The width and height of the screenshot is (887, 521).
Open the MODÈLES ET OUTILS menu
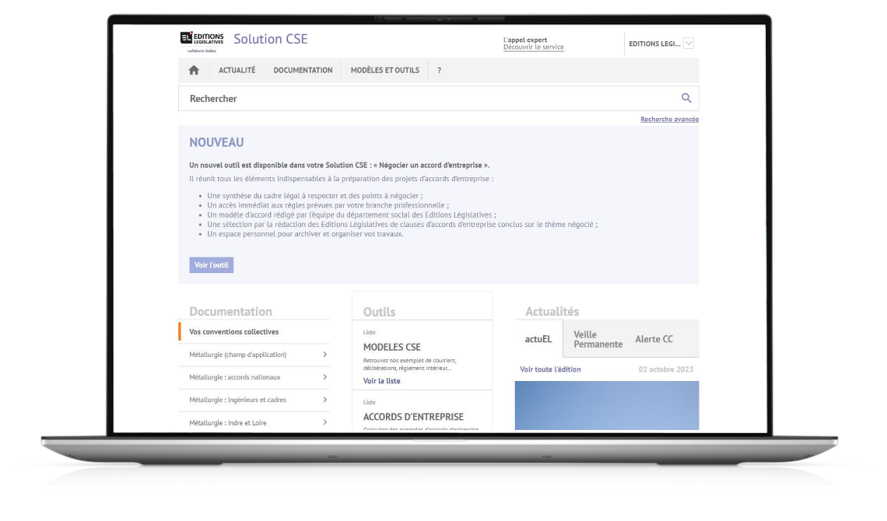(385, 70)
